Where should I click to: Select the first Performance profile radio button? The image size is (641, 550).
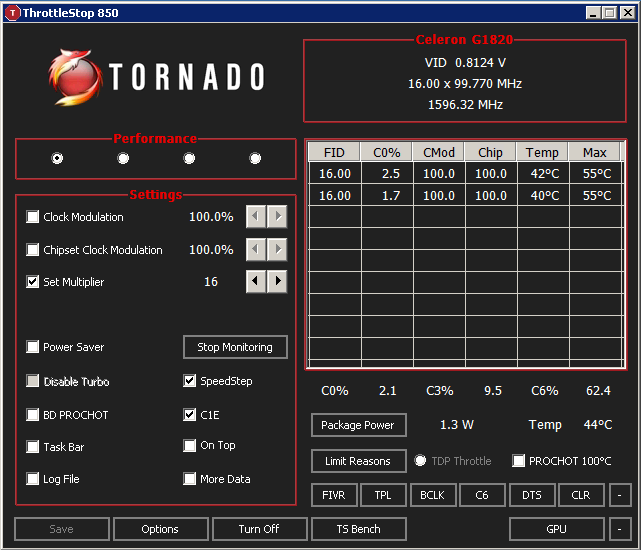[x=57, y=158]
